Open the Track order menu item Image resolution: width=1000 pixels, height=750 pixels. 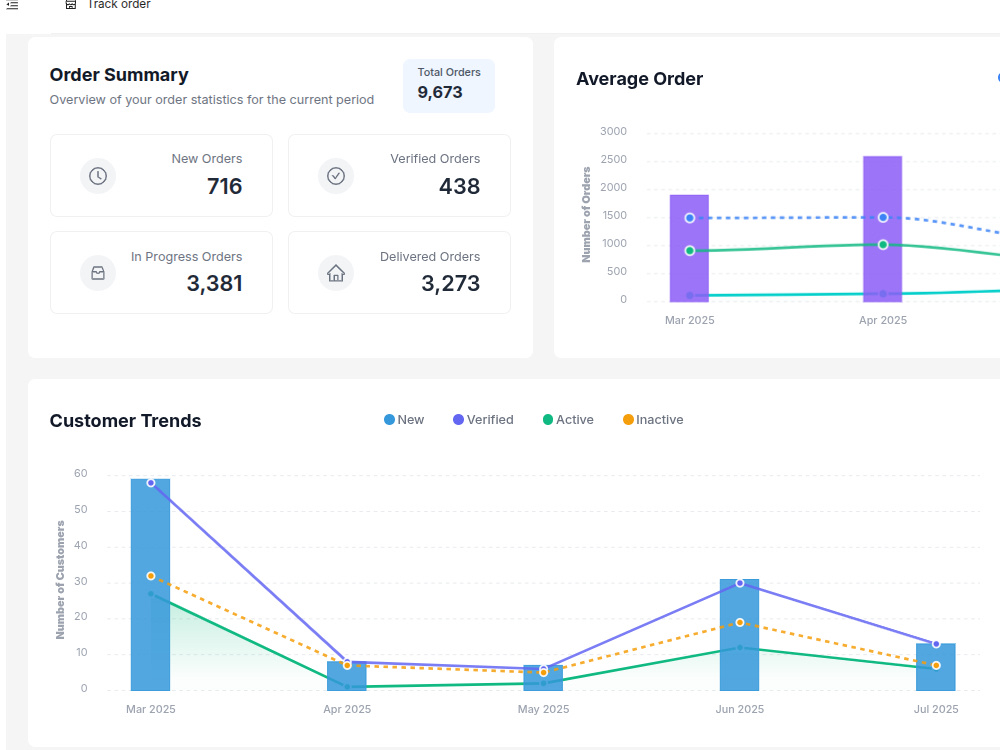[108, 4]
